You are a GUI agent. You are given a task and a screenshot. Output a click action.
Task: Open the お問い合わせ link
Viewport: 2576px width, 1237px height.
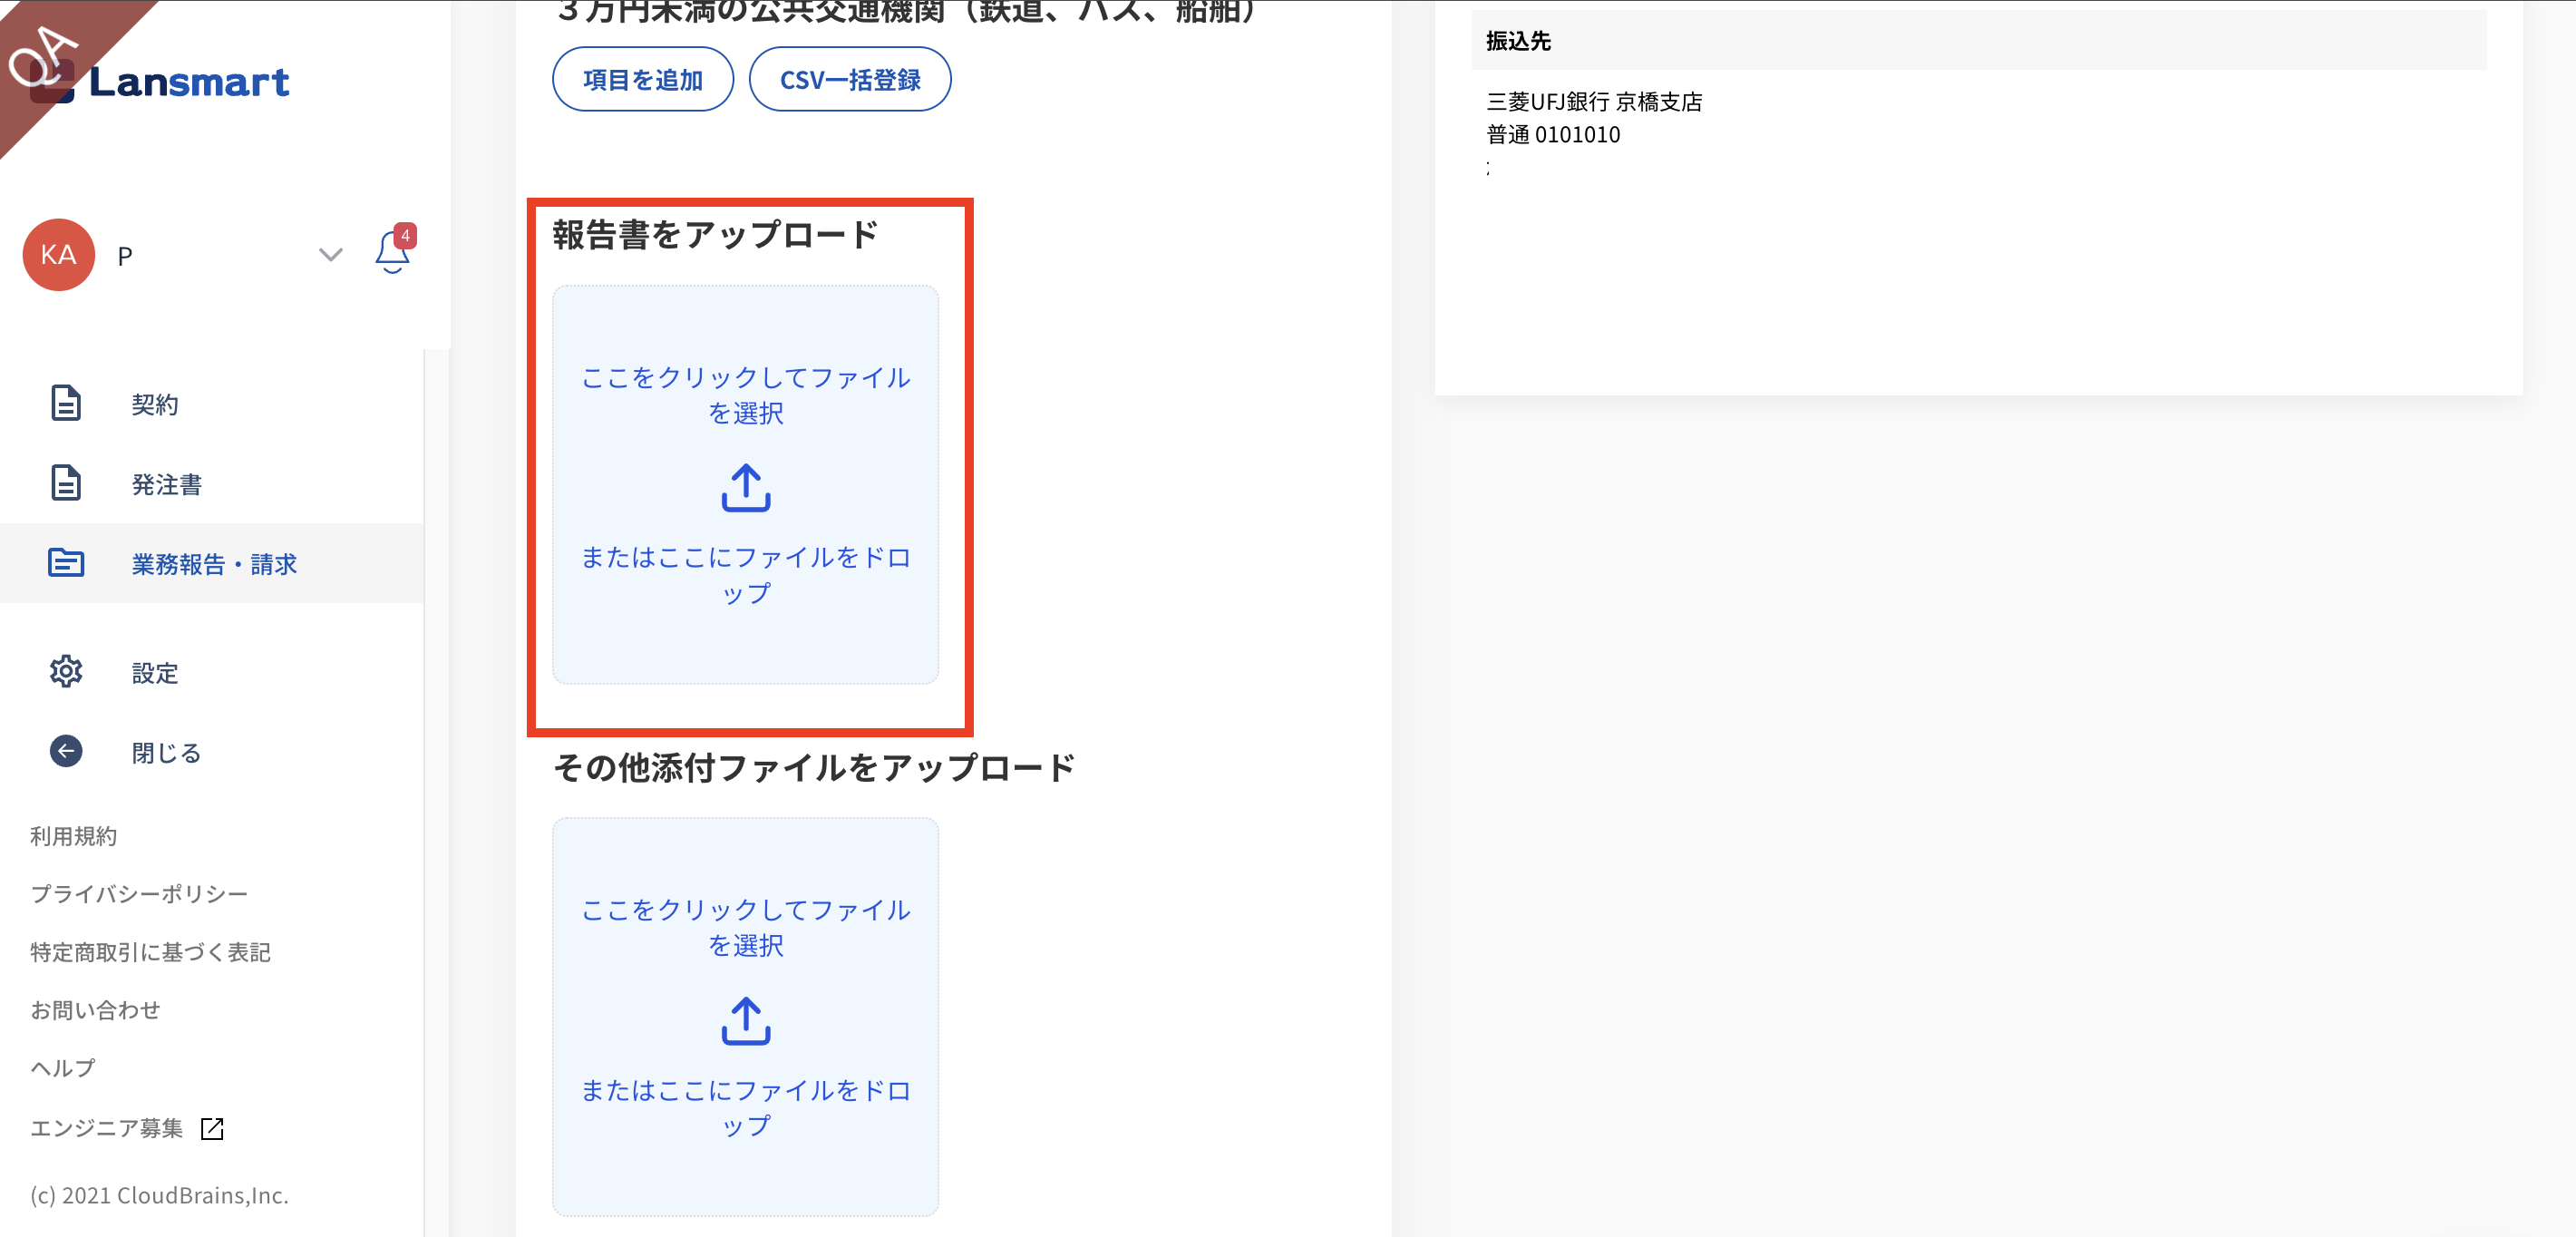(x=95, y=1010)
